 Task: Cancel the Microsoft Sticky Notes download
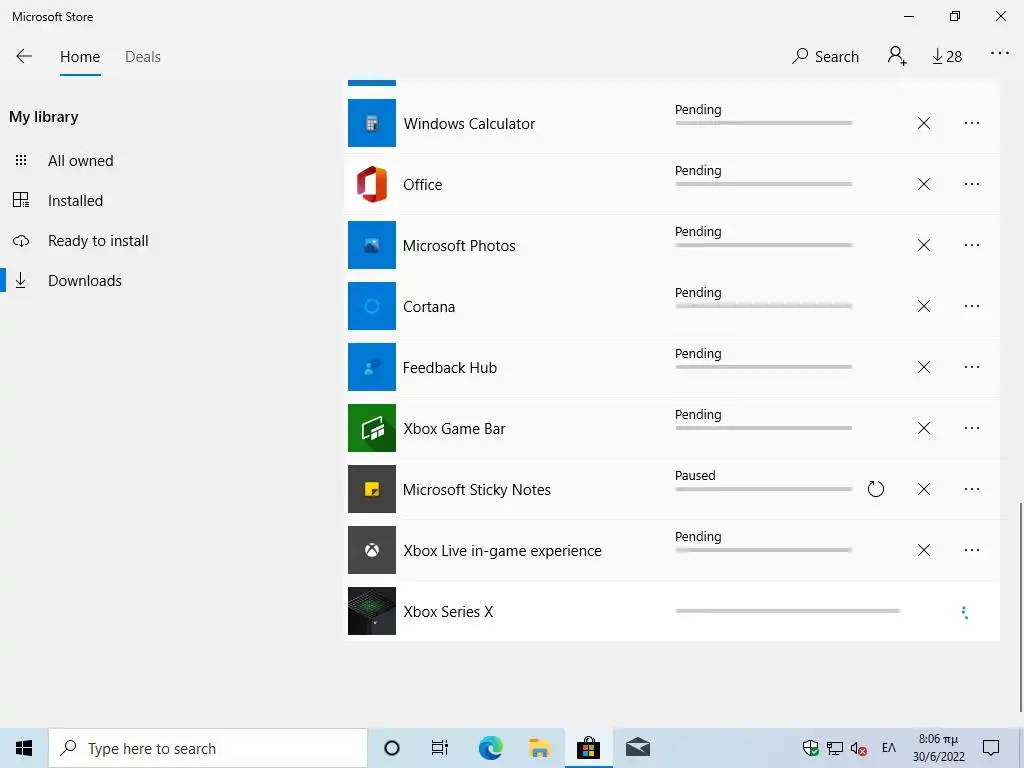(923, 488)
